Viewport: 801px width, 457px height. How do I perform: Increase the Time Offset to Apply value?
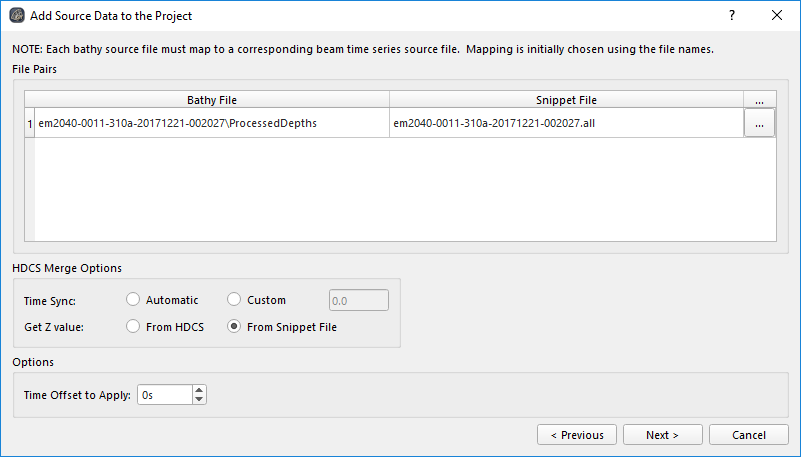tap(199, 390)
